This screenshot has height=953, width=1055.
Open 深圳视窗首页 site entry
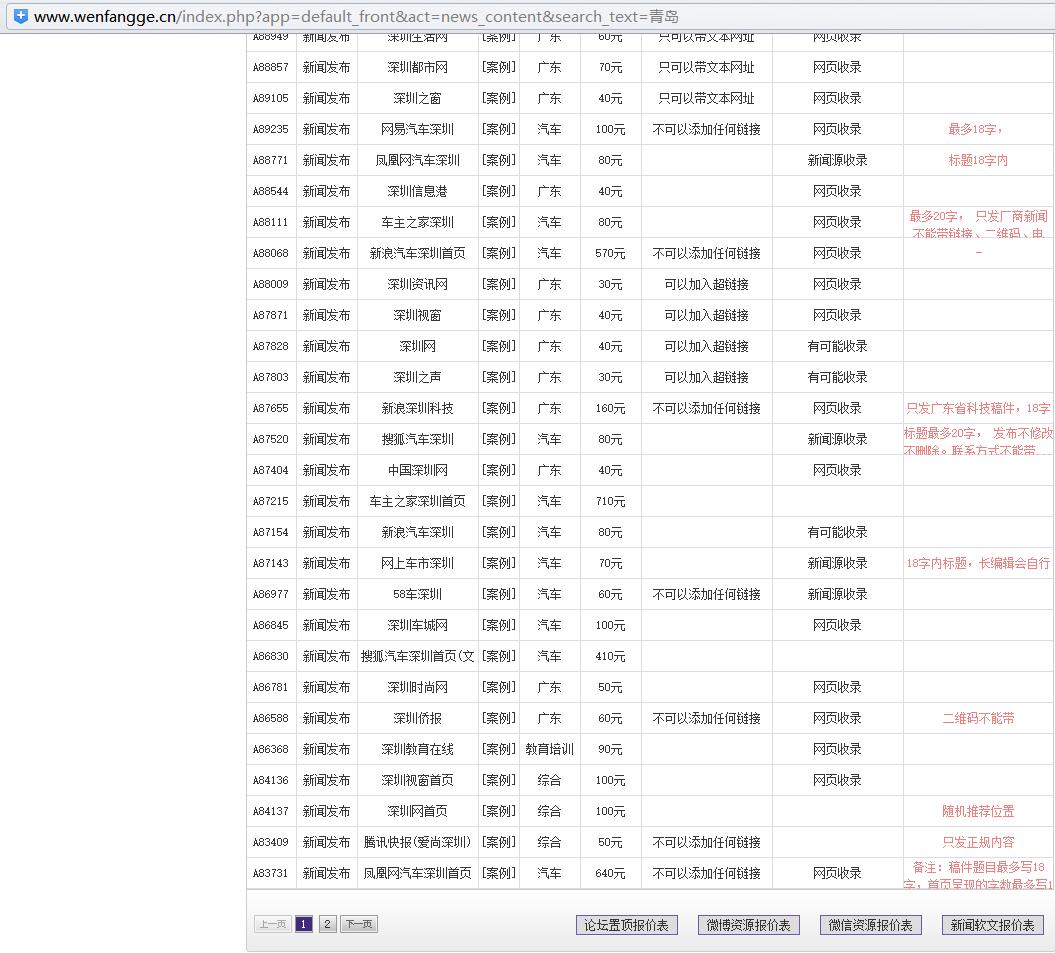point(417,780)
